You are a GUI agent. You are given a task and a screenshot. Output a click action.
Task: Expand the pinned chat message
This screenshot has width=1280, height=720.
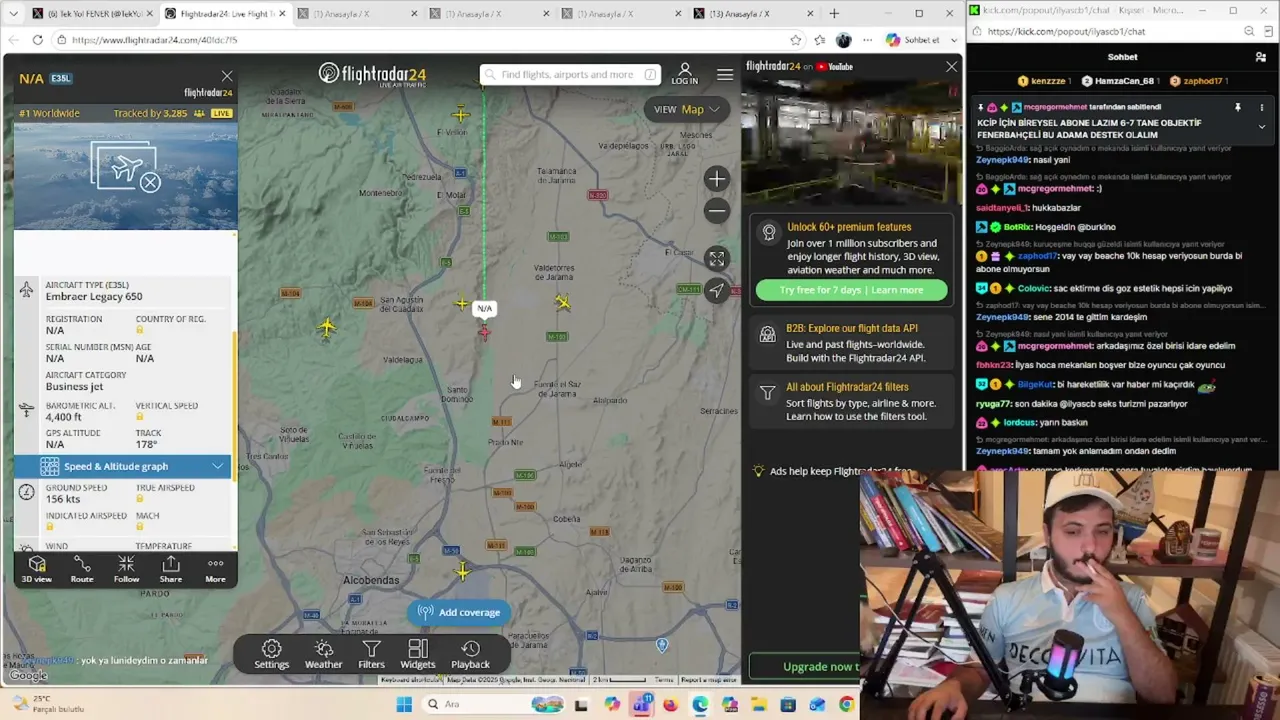click(1261, 127)
